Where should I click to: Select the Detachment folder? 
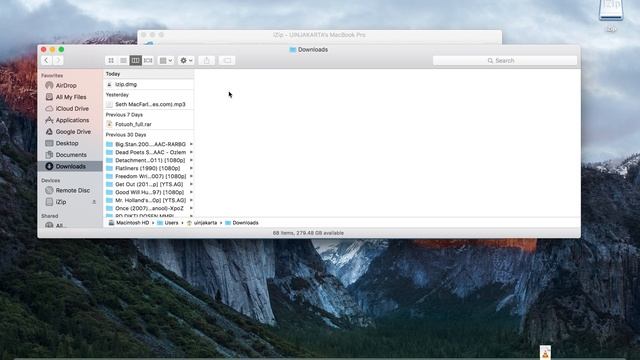pos(149,160)
